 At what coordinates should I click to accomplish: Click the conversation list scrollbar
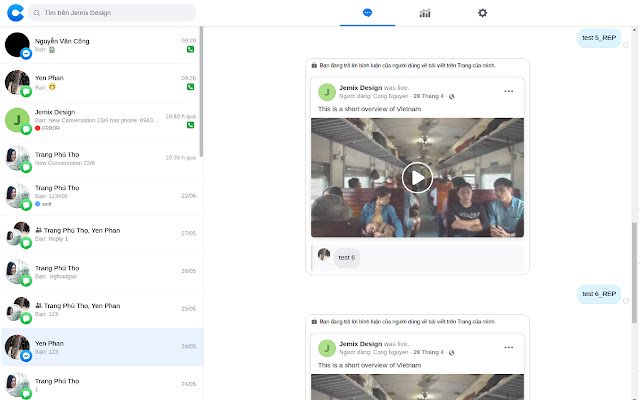[201, 92]
